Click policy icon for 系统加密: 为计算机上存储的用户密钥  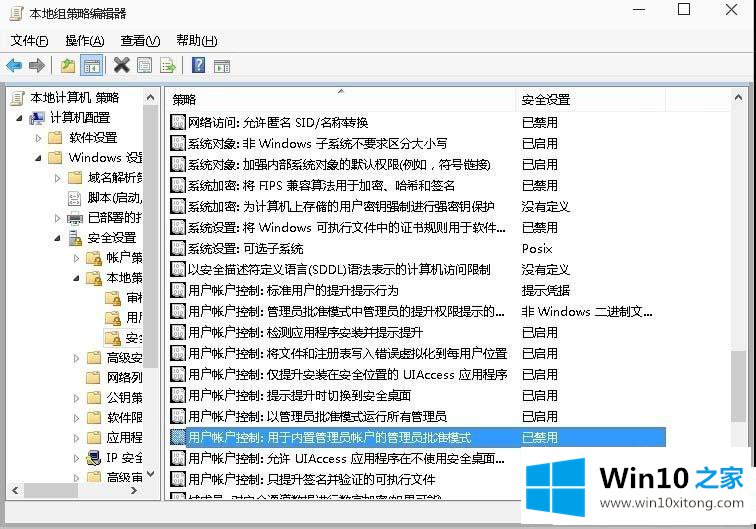pos(178,206)
